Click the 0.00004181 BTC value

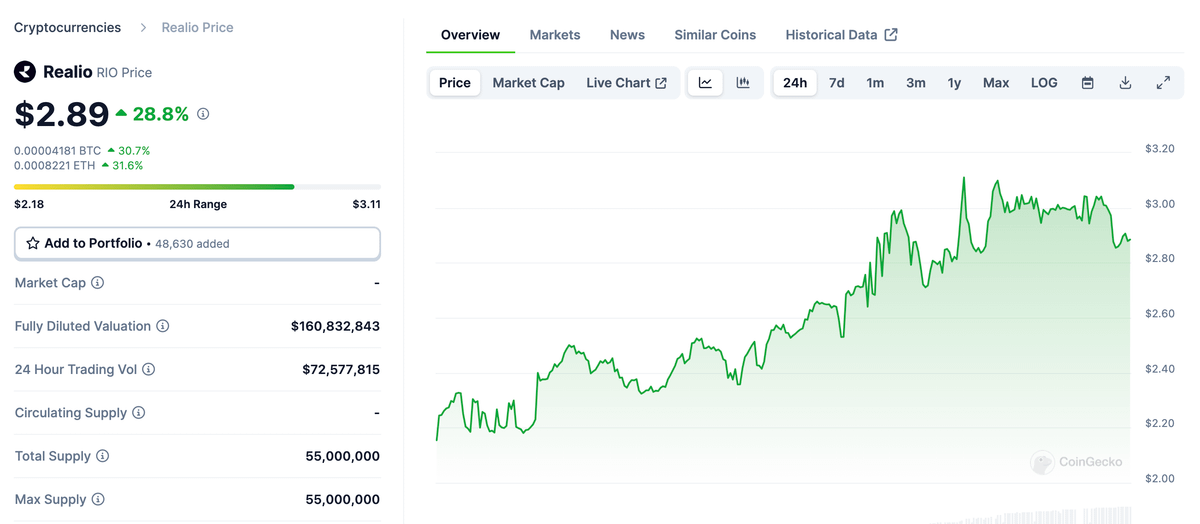pyautogui.click(x=57, y=150)
